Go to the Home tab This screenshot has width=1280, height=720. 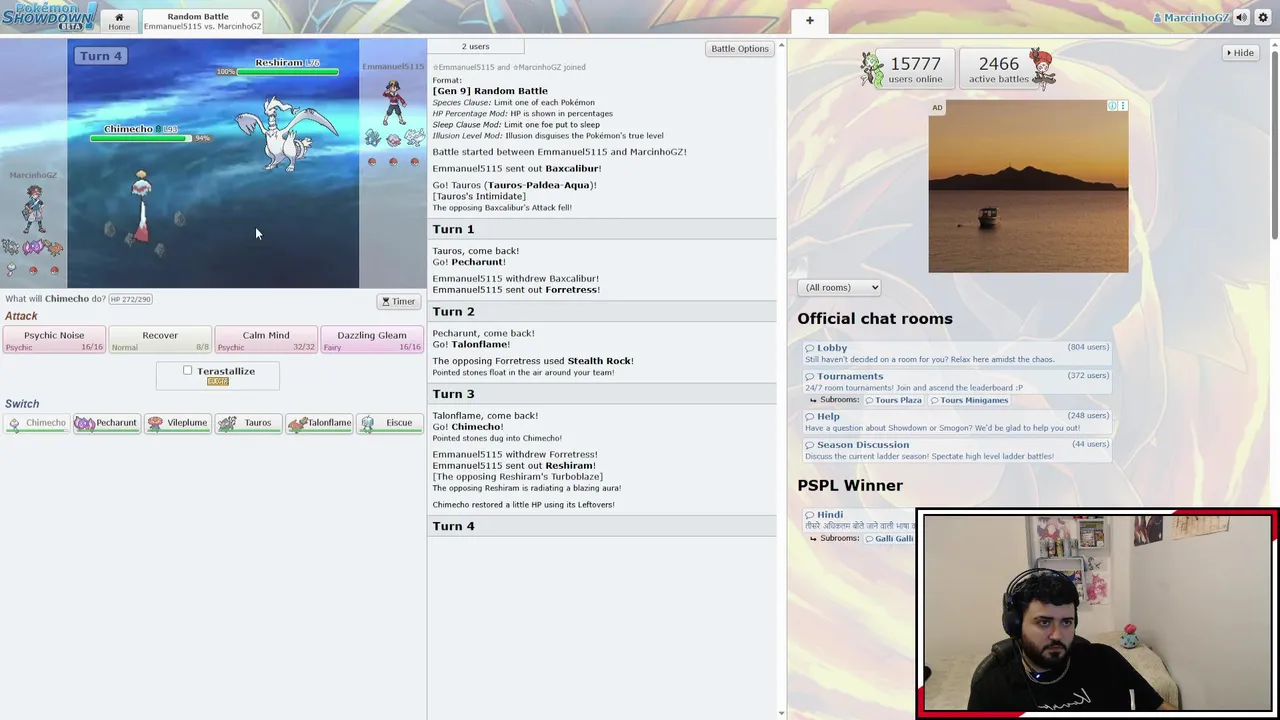[x=119, y=21]
